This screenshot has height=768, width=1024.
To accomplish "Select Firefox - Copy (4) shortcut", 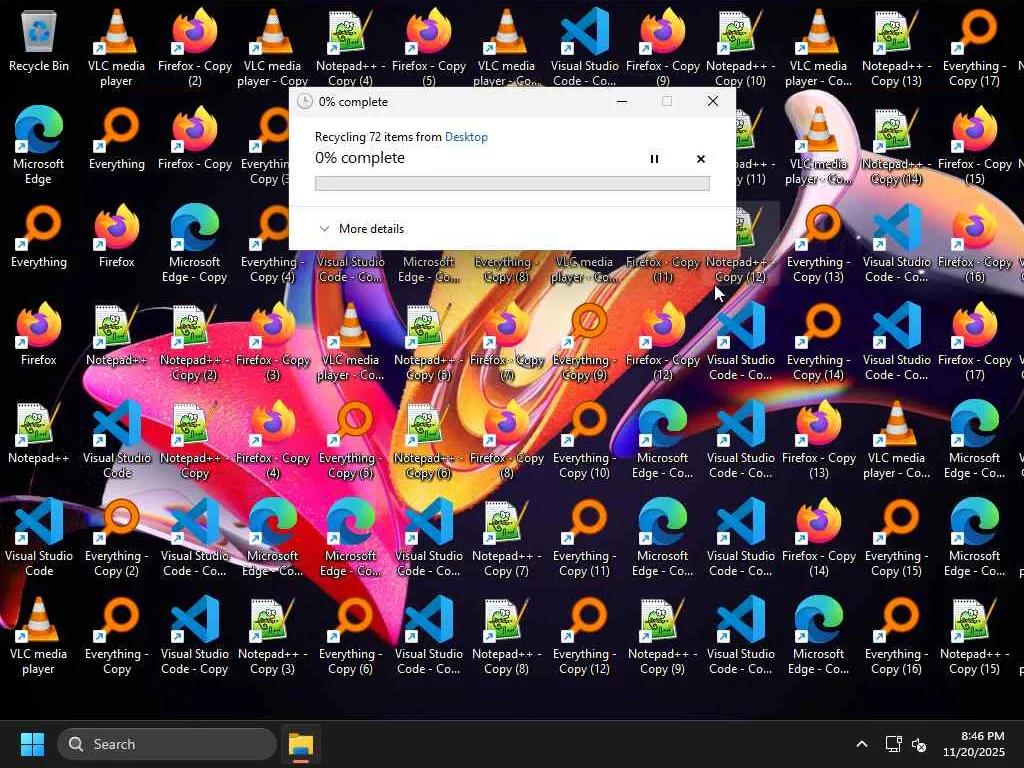I will (x=272, y=441).
